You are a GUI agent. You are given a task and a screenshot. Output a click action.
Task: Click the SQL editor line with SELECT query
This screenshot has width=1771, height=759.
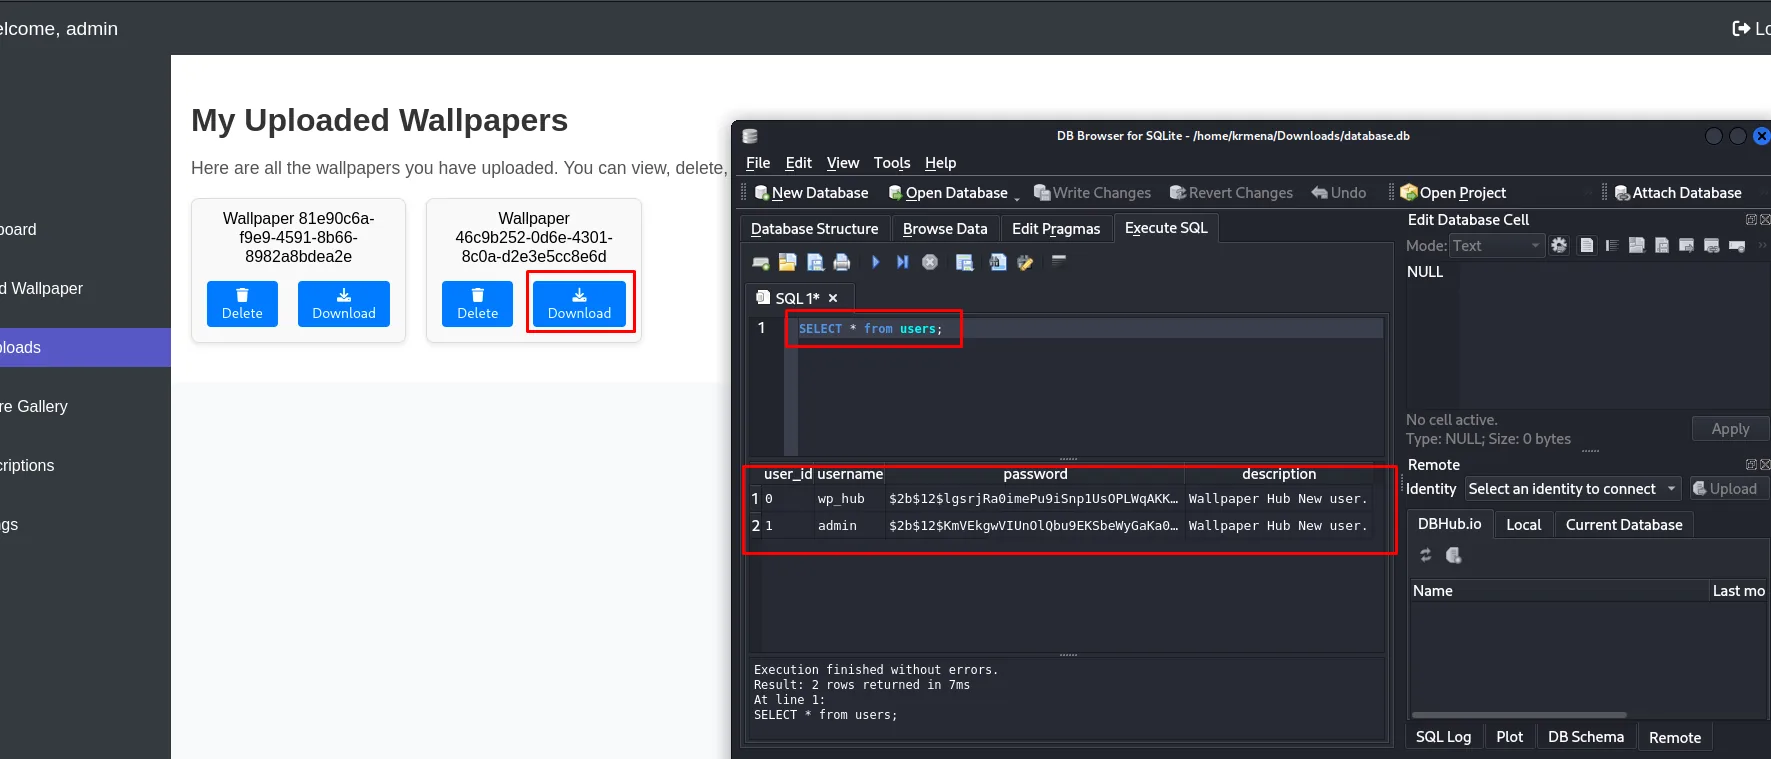click(1090, 329)
